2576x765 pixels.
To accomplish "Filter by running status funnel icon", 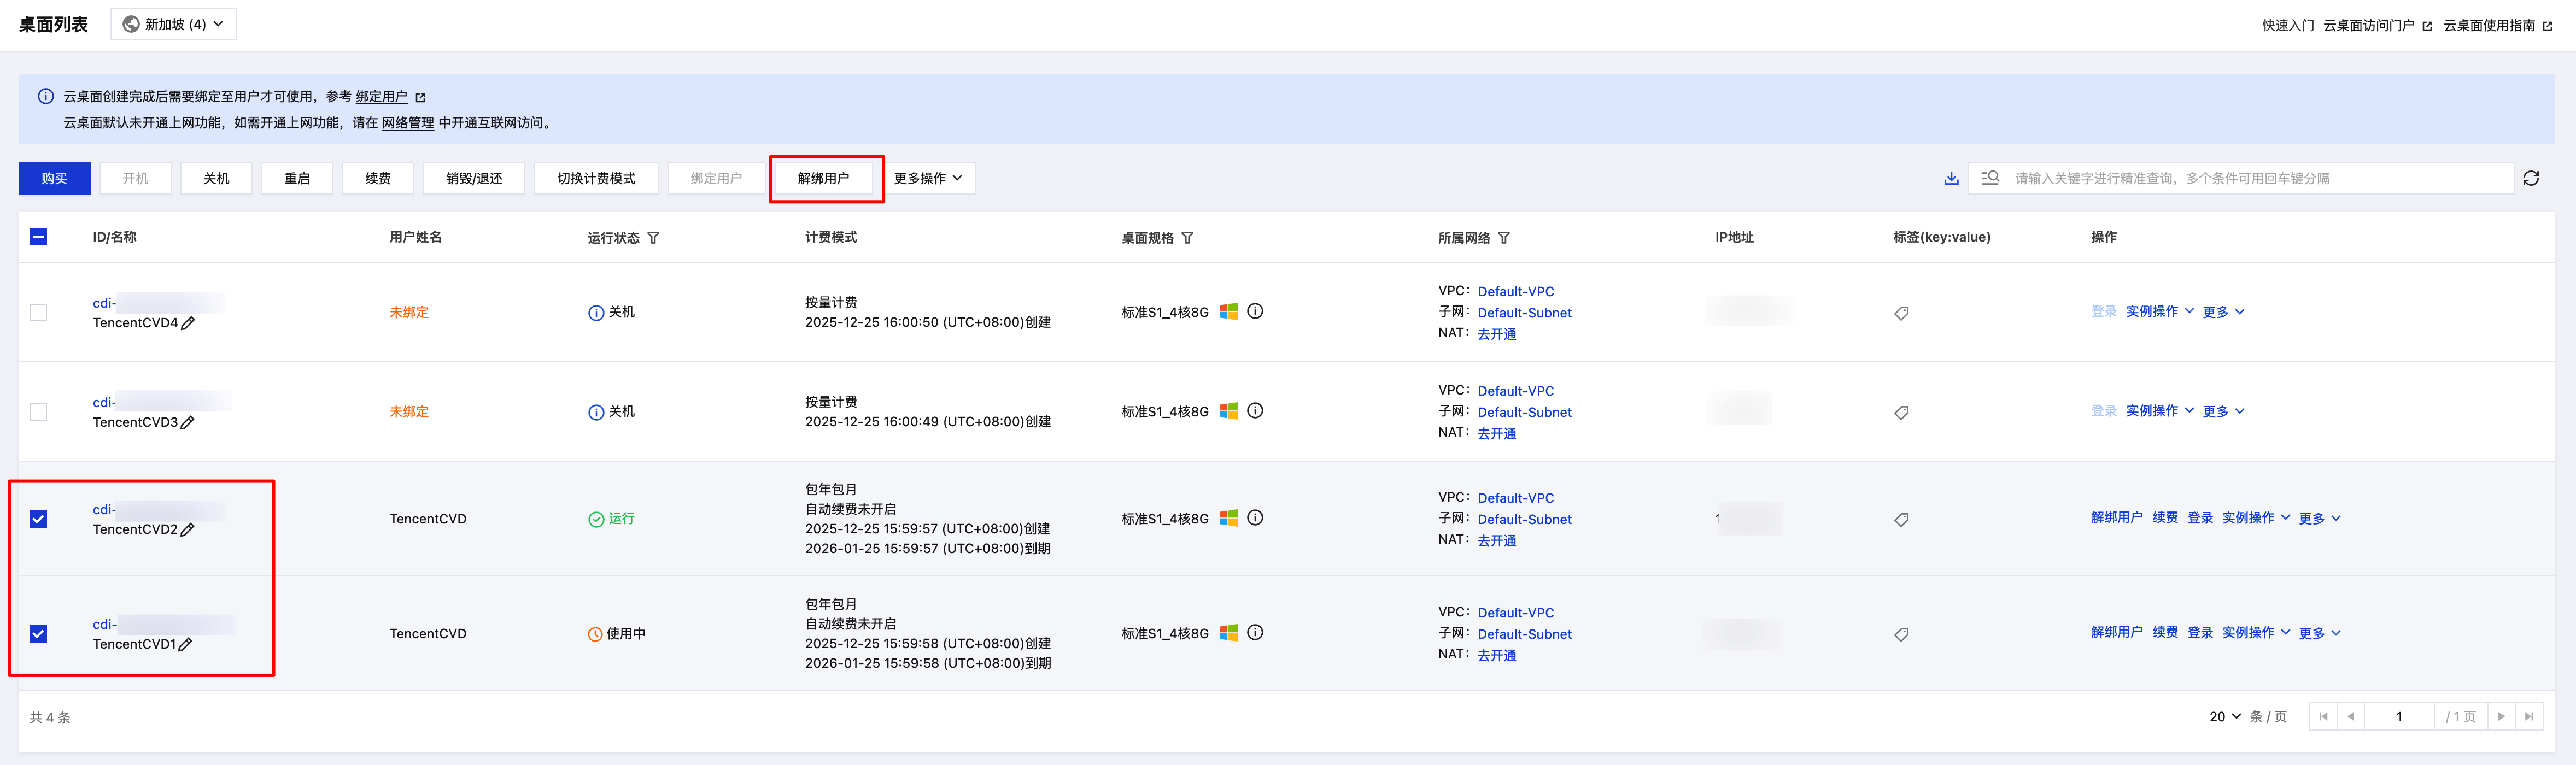I will (653, 238).
